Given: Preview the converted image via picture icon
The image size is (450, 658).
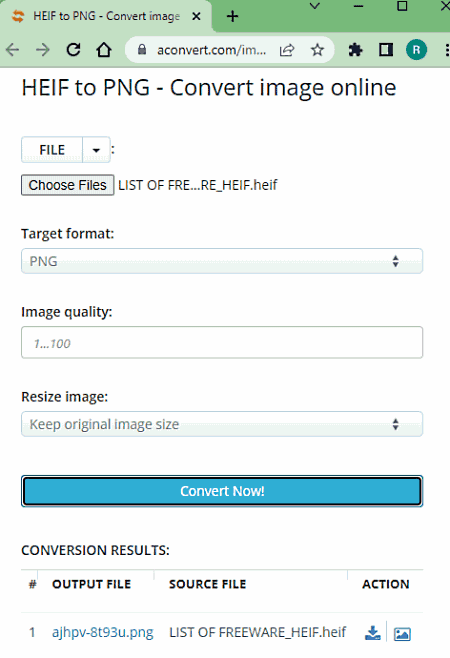Looking at the screenshot, I should 402,634.
